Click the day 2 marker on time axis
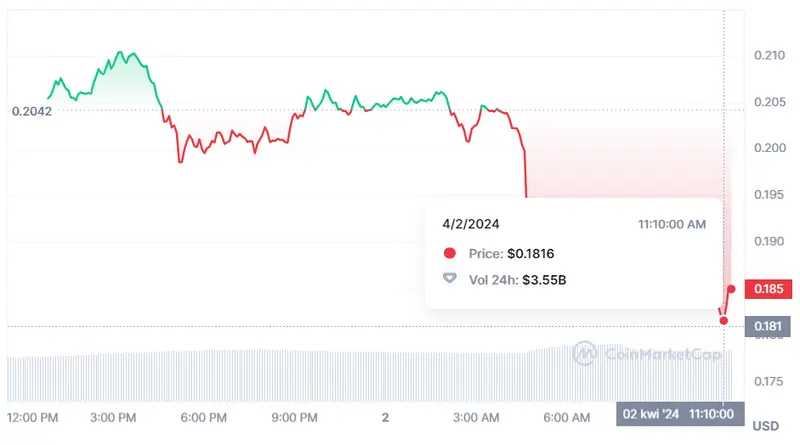The height and width of the screenshot is (445, 800). coord(384,416)
